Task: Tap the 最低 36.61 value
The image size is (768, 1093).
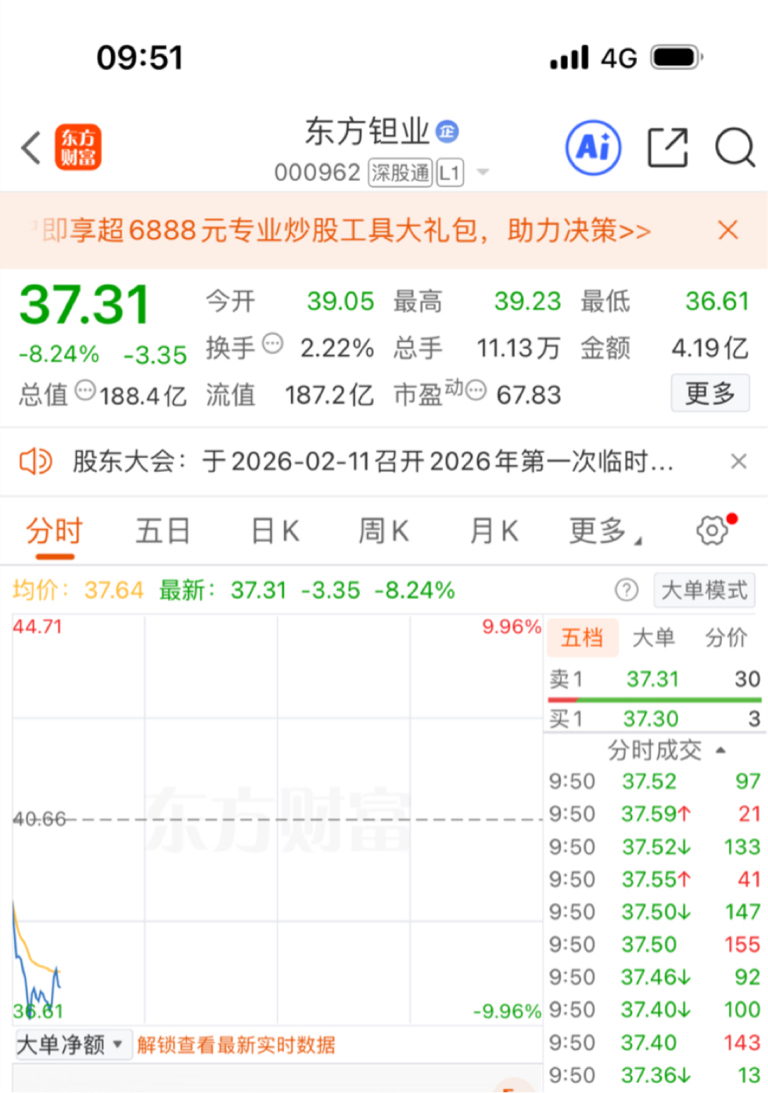Action: pyautogui.click(x=717, y=301)
